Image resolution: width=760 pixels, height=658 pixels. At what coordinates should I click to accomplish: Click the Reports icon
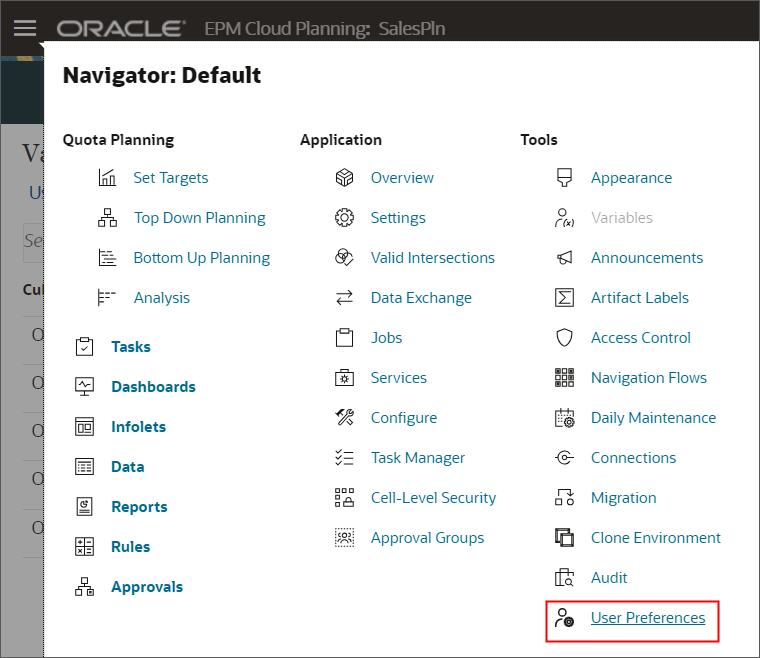coord(84,507)
